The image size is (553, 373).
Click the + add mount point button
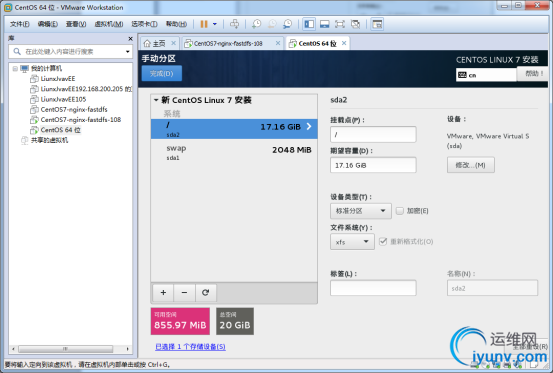coord(163,293)
